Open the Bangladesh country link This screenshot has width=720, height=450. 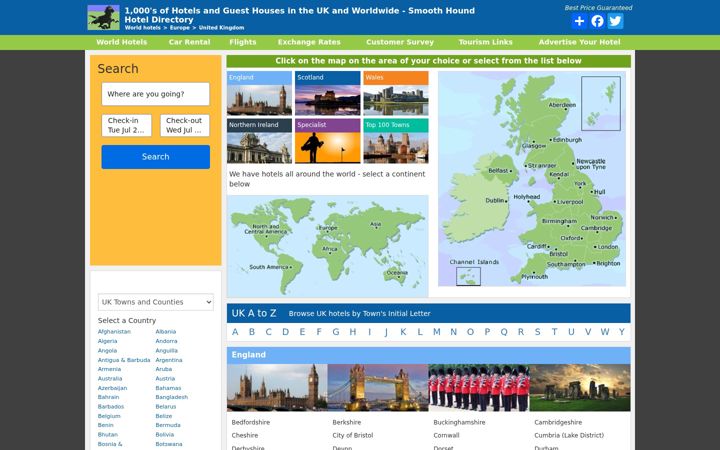[172, 397]
